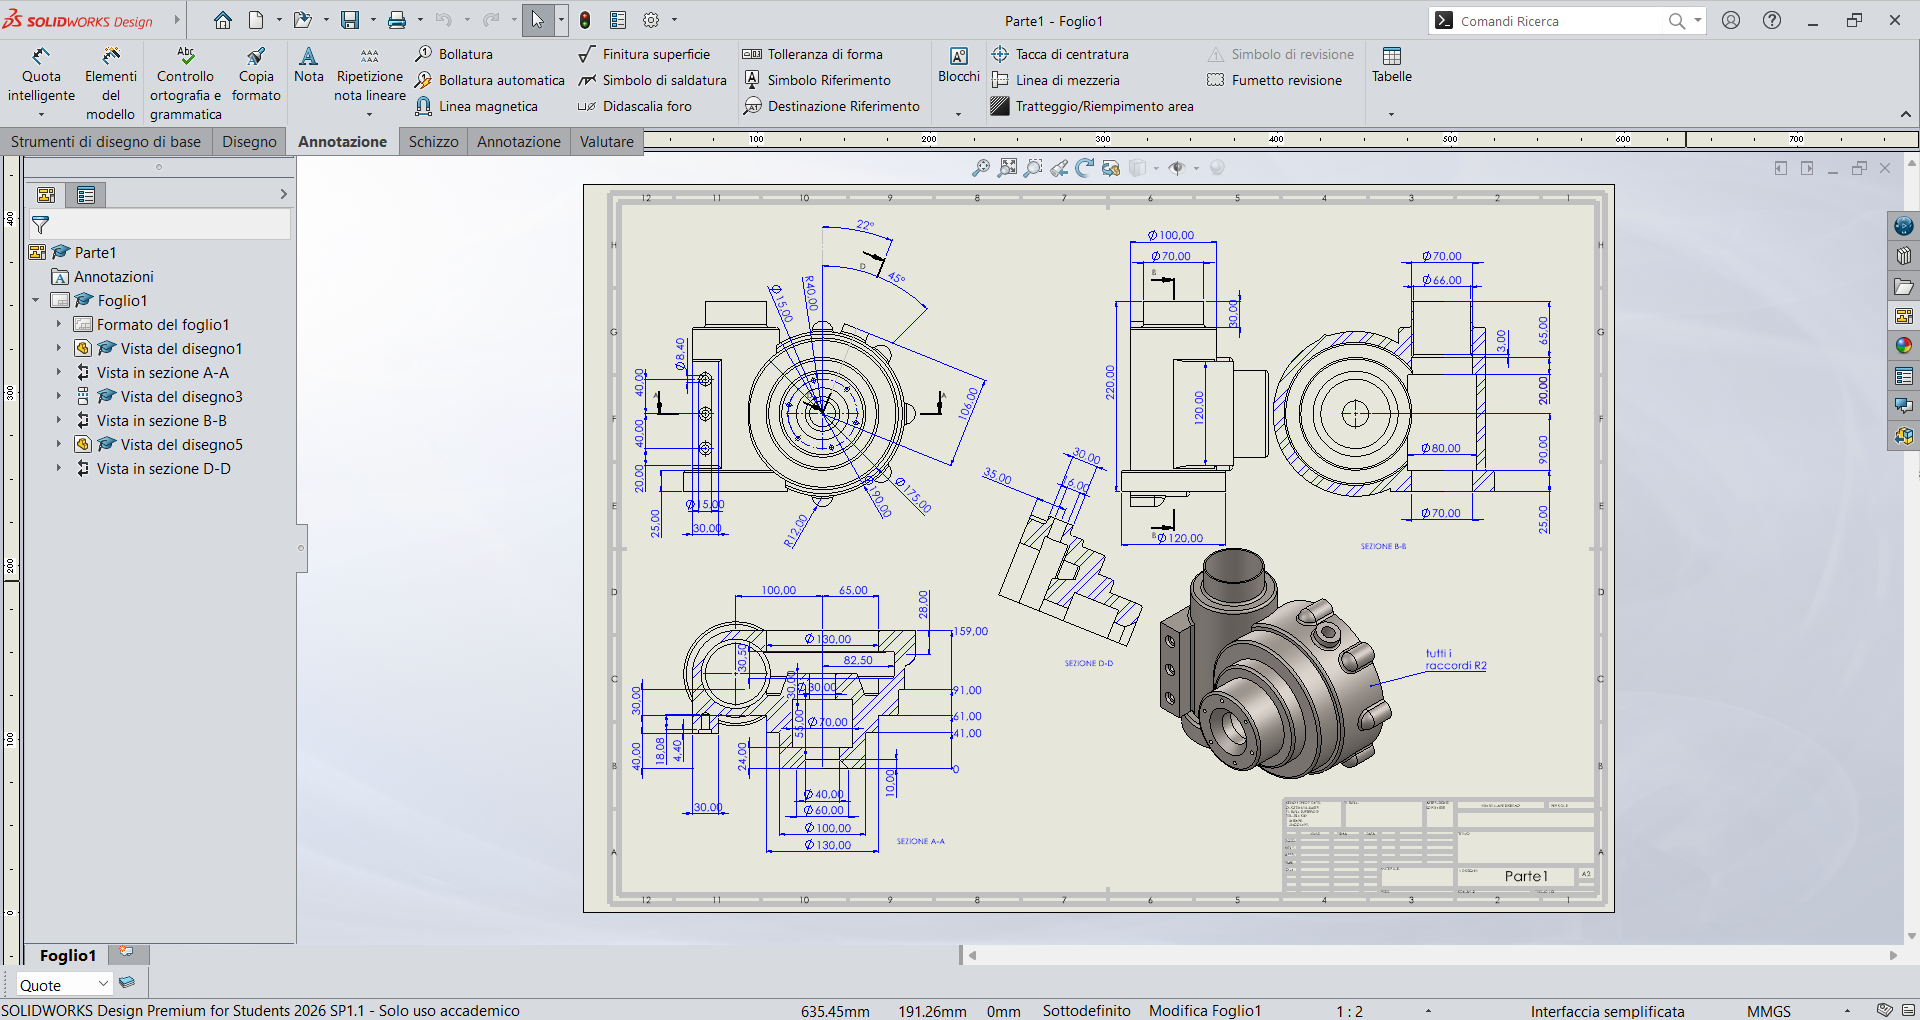Save the drawing with the floppy disk icon
This screenshot has height=1020, width=1920.
click(350, 20)
